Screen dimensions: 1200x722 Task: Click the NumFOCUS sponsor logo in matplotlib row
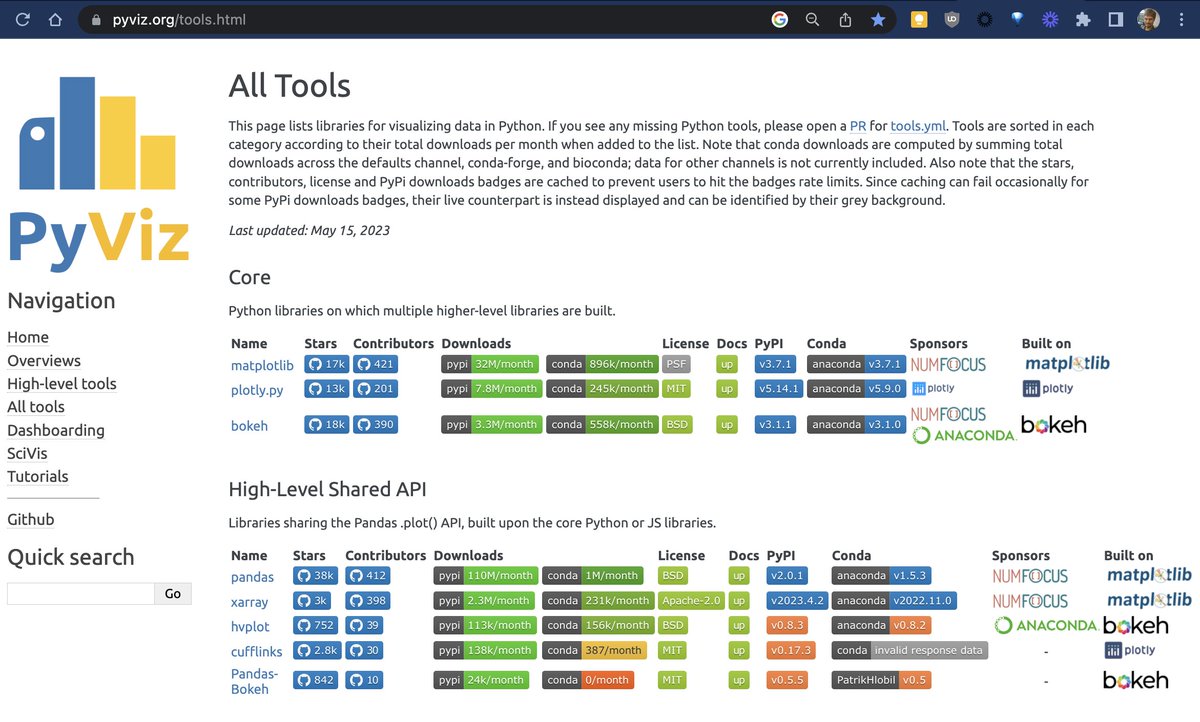(x=948, y=364)
